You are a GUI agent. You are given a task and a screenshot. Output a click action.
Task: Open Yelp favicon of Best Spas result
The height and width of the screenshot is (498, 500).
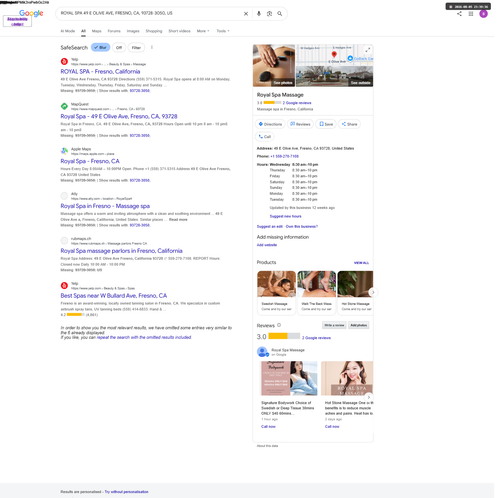[x=64, y=285]
